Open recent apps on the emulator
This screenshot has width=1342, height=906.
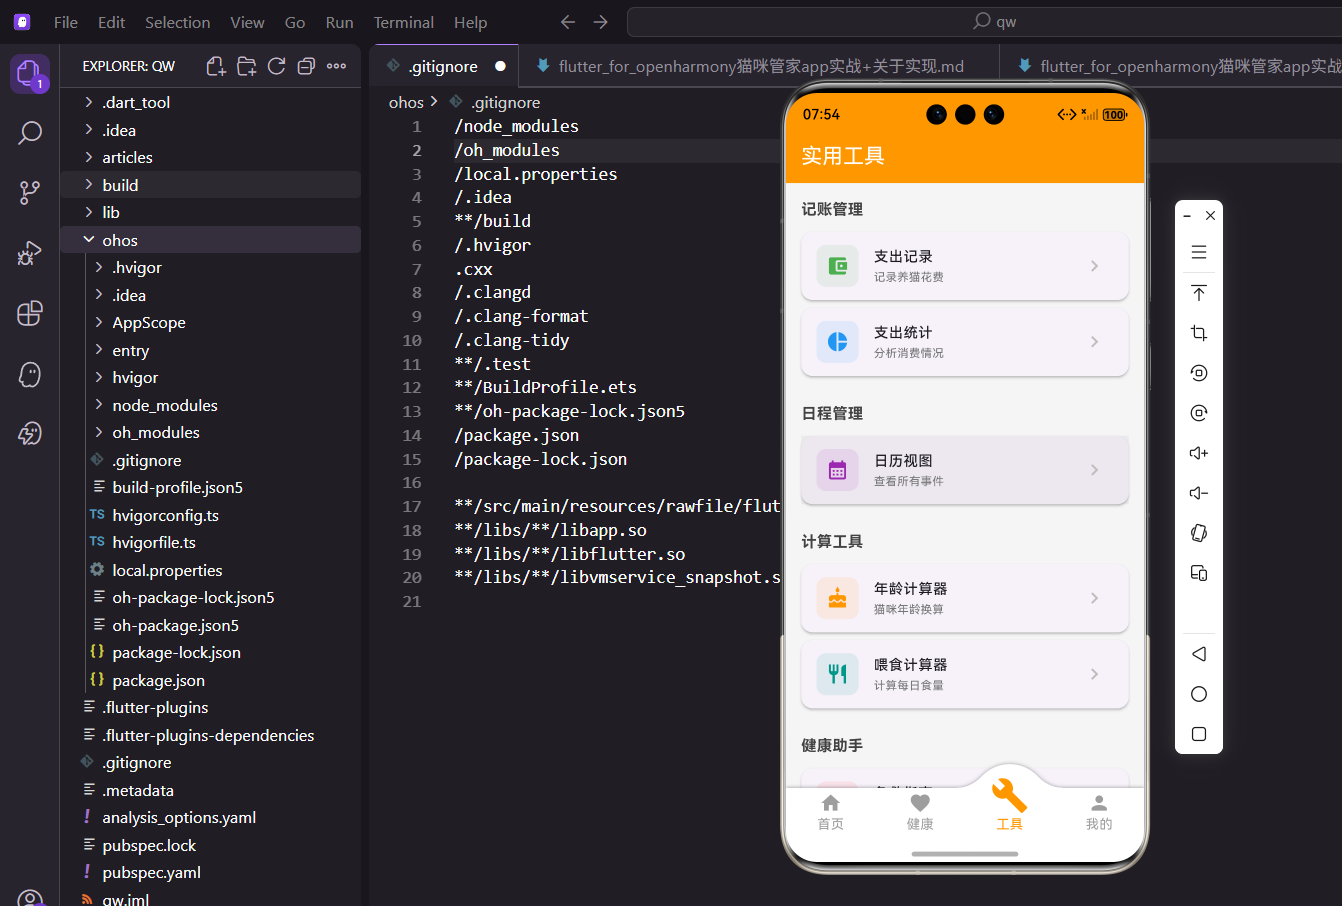[1198, 733]
